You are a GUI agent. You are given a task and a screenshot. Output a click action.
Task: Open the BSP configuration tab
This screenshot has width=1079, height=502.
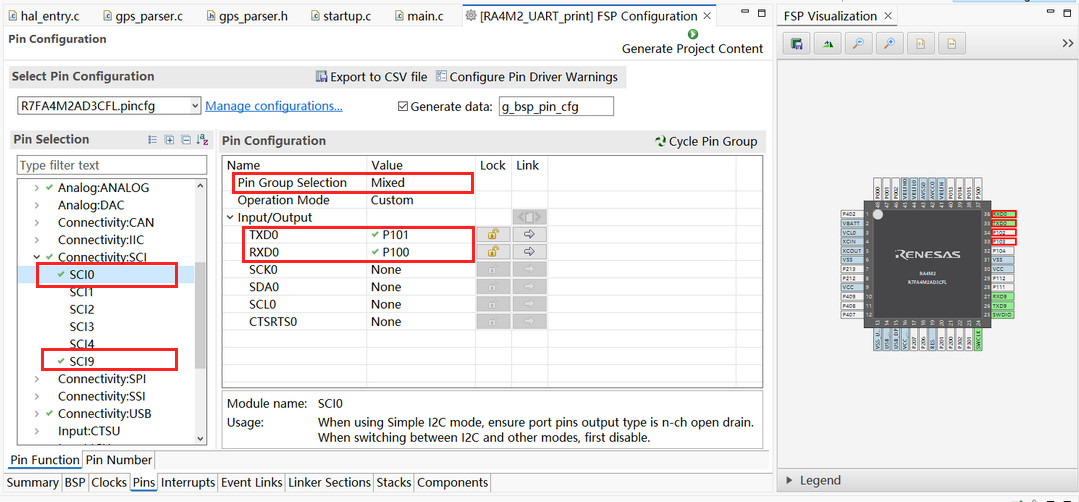tap(74, 483)
